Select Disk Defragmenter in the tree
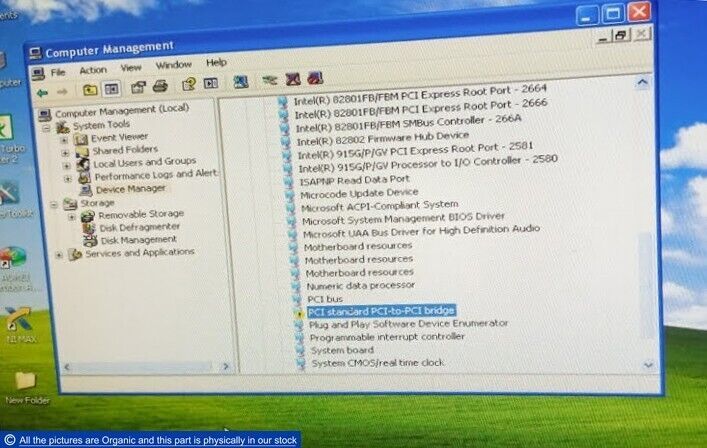This screenshot has height=448, width=707. (139, 227)
